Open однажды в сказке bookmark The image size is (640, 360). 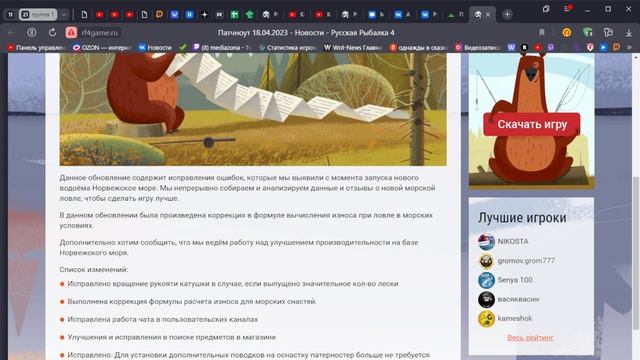tap(418, 48)
